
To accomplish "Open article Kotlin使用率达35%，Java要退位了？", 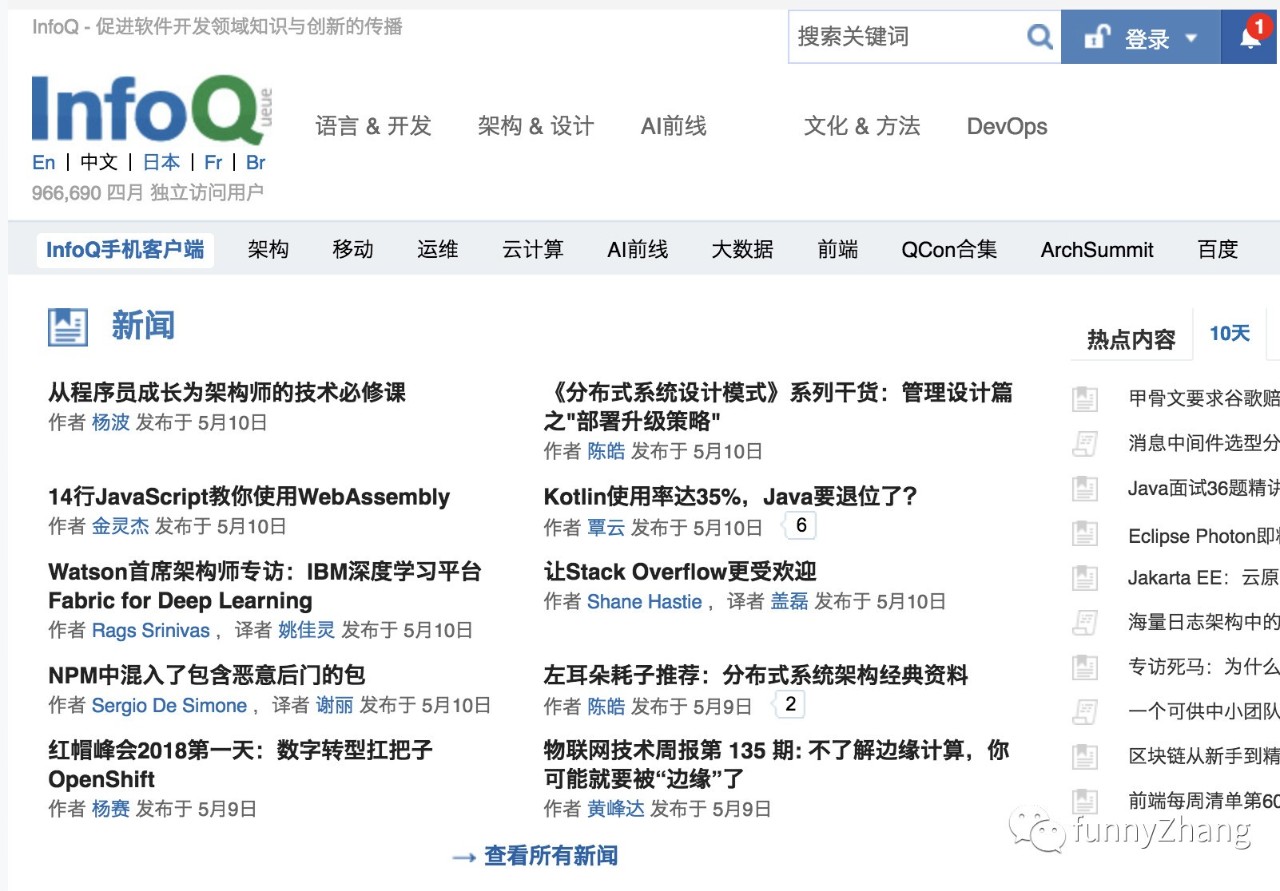I will coord(731,496).
